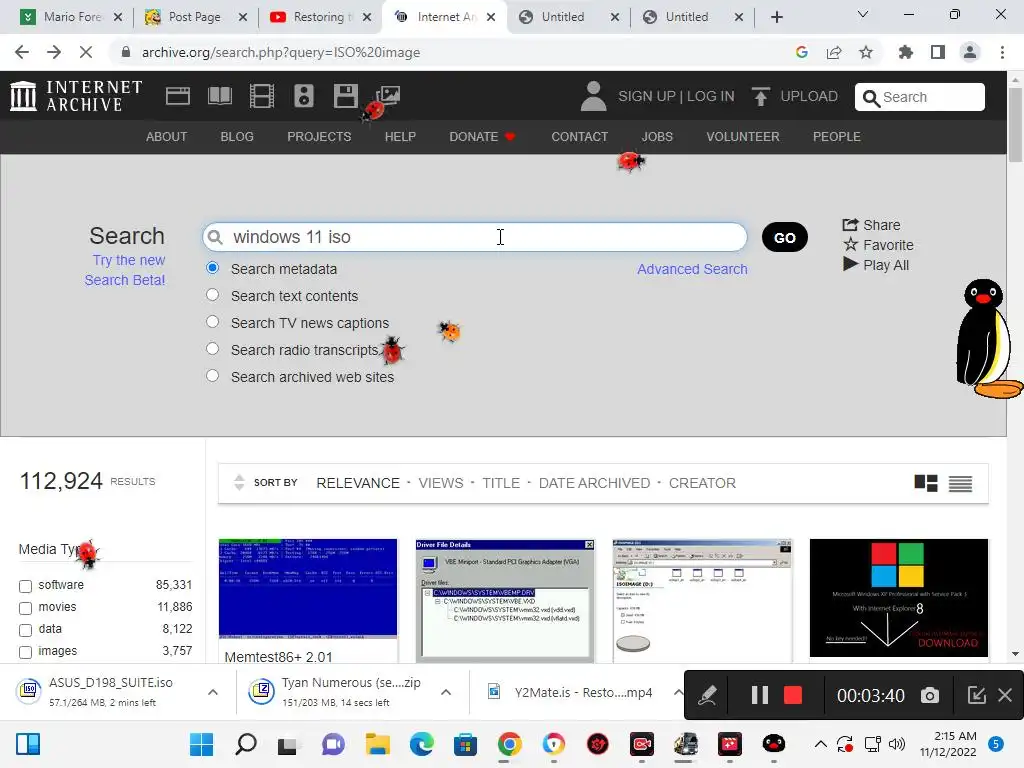1024x768 pixels.
Task: Pause the screen recording
Action: [x=760, y=695]
